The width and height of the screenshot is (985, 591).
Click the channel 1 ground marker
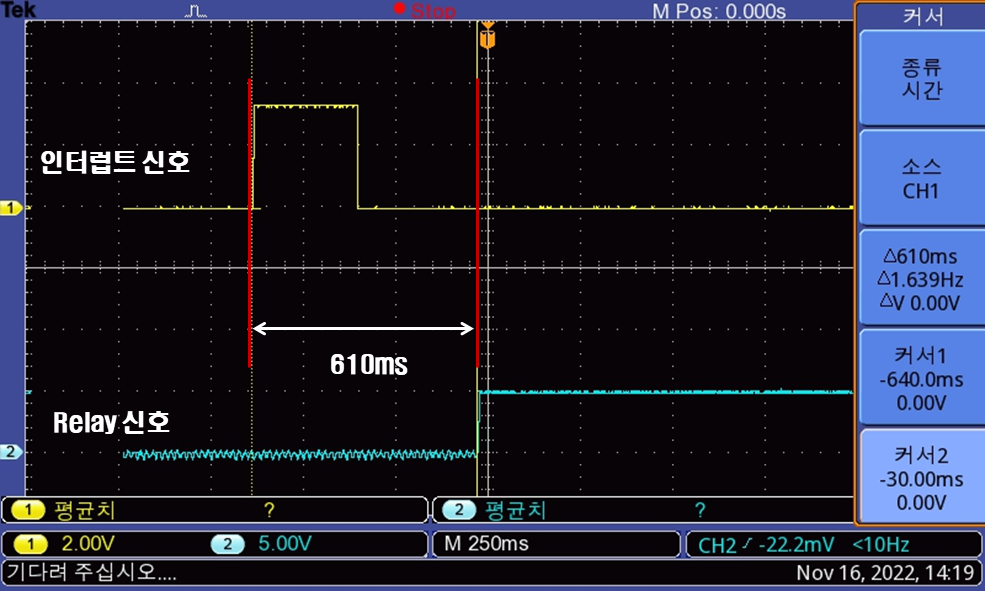pyautogui.click(x=11, y=208)
